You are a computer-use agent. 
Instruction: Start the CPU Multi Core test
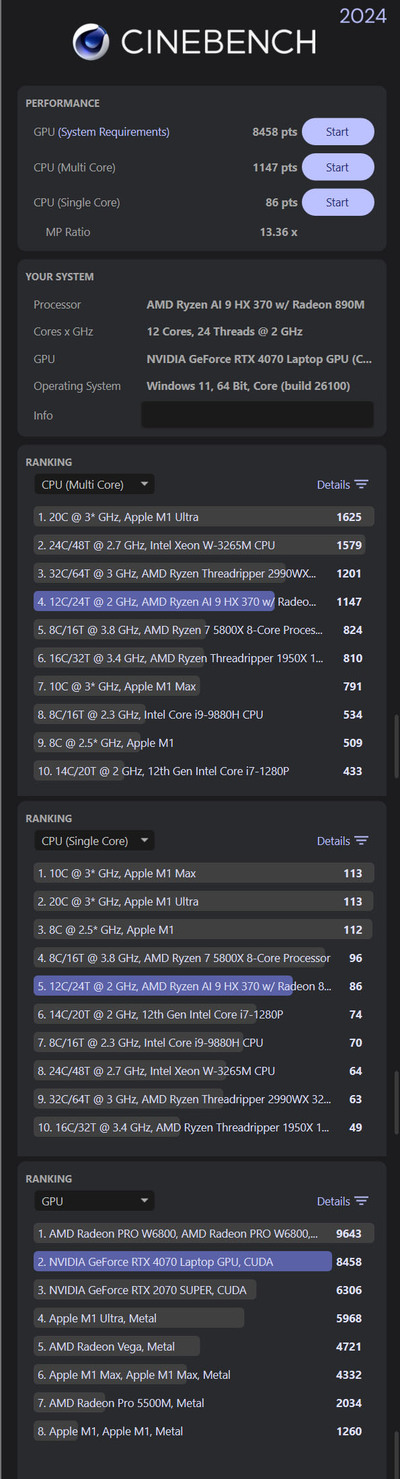(x=338, y=167)
